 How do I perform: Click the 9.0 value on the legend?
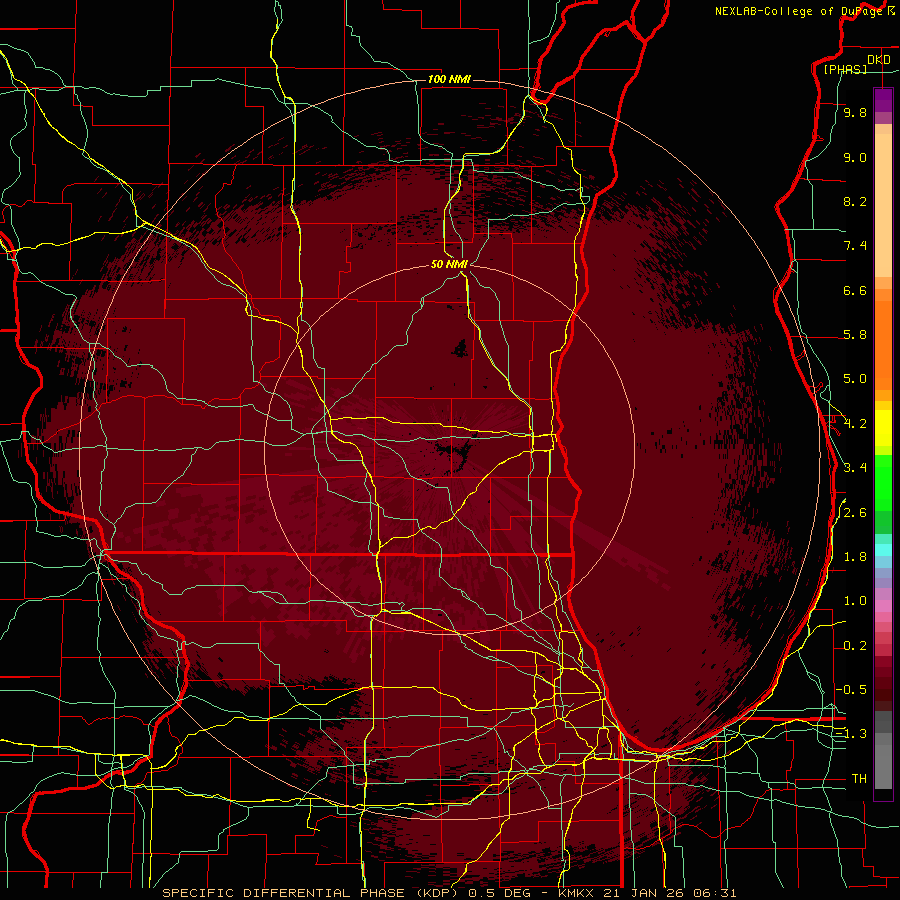(x=855, y=157)
